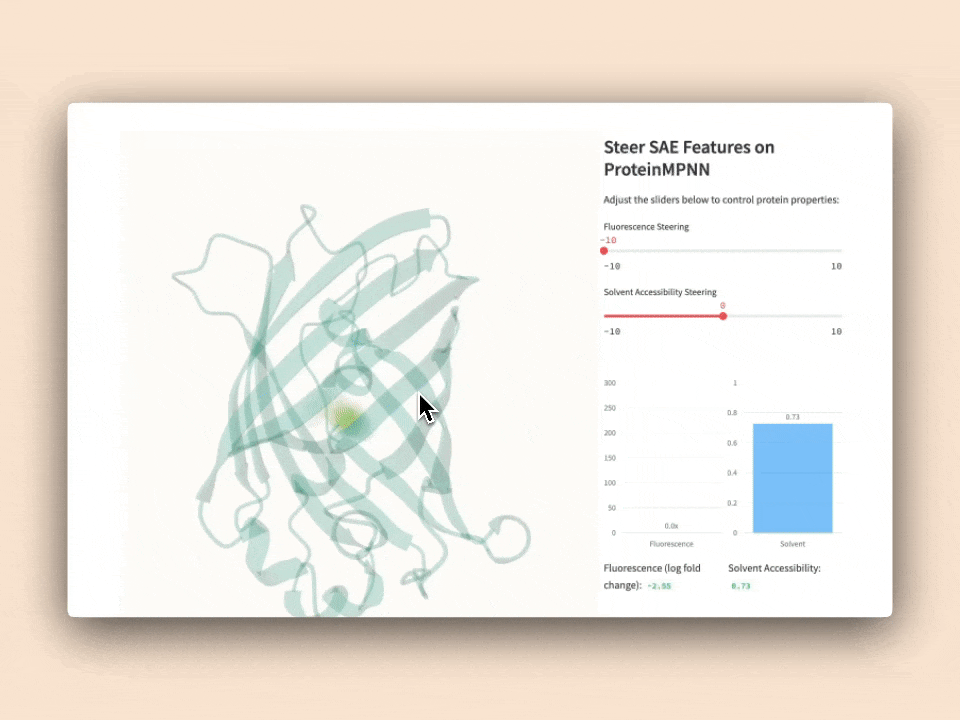
Task: Click the red -10 value above Fluorescence slider
Action: (x=608, y=240)
